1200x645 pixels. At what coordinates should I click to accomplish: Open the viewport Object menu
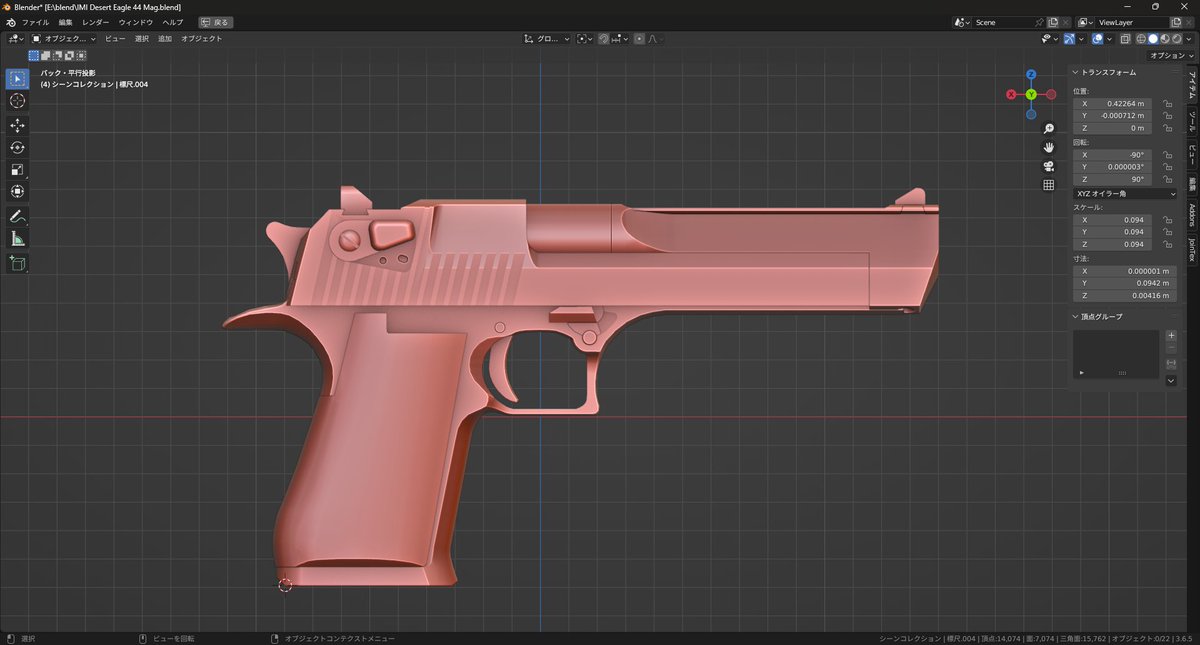(201, 39)
